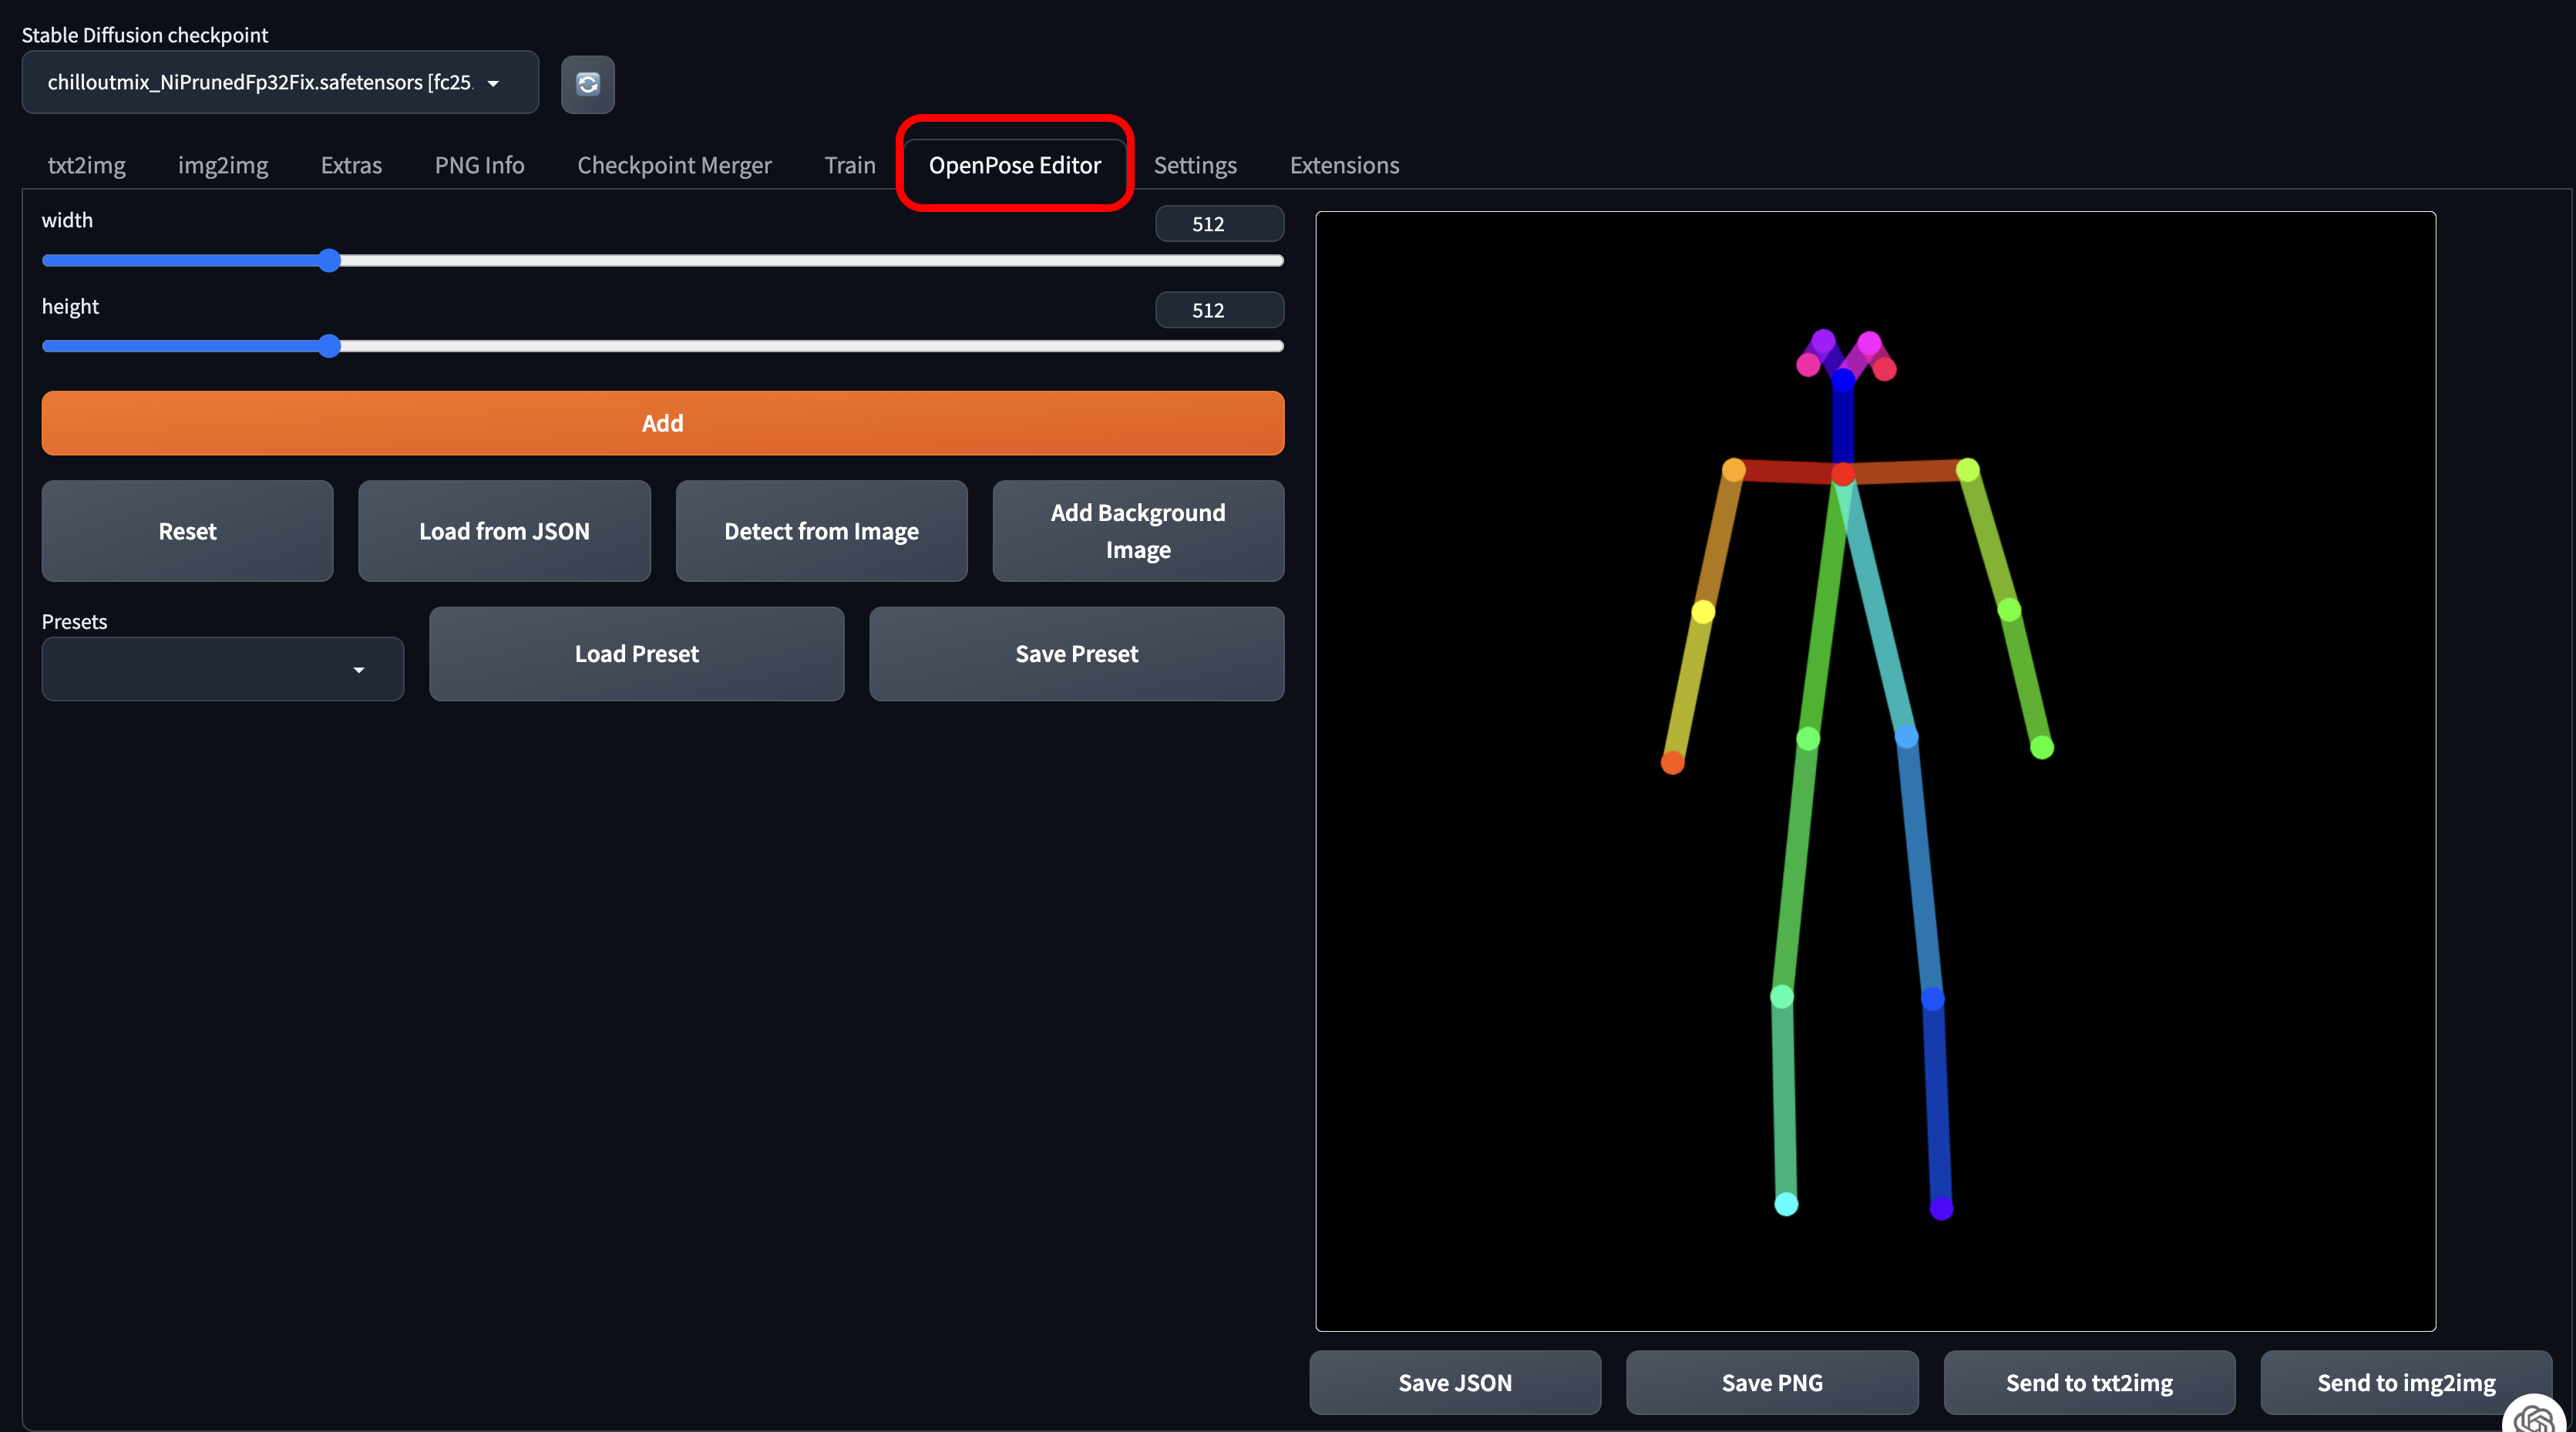The image size is (2576, 1432).
Task: Select the cyan foot joint at bottom
Action: (1786, 1204)
